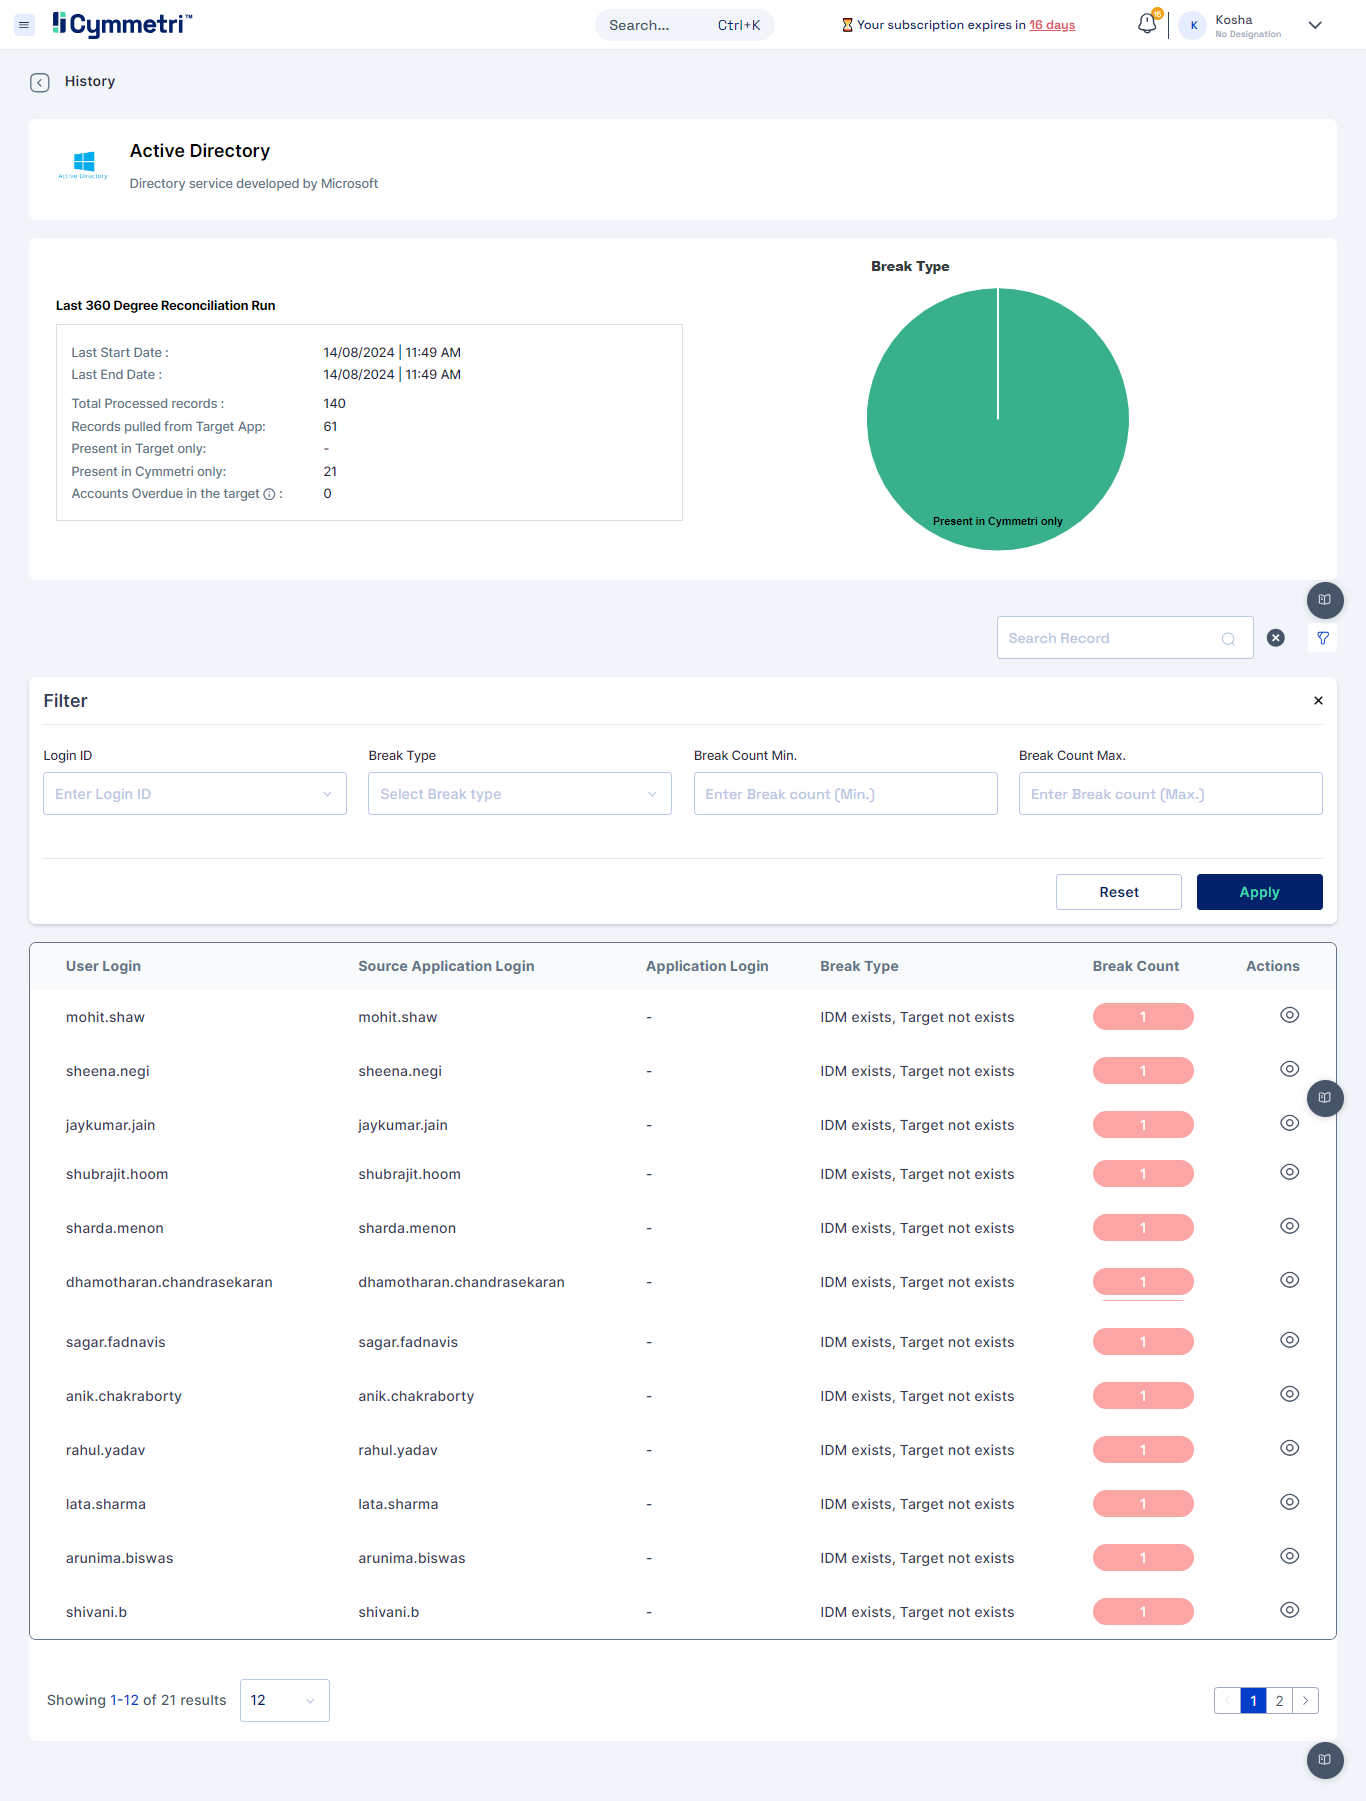Viewport: 1366px width, 1801px height.
Task: Go back using the History back arrow
Action: (x=40, y=82)
